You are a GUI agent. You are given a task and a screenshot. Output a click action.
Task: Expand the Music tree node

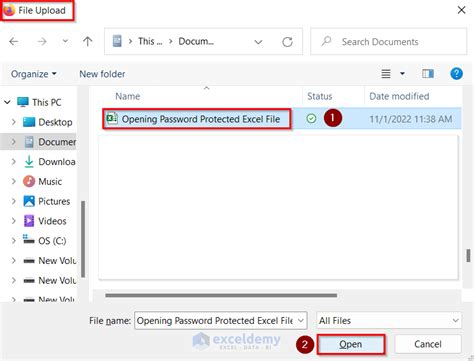pos(13,181)
